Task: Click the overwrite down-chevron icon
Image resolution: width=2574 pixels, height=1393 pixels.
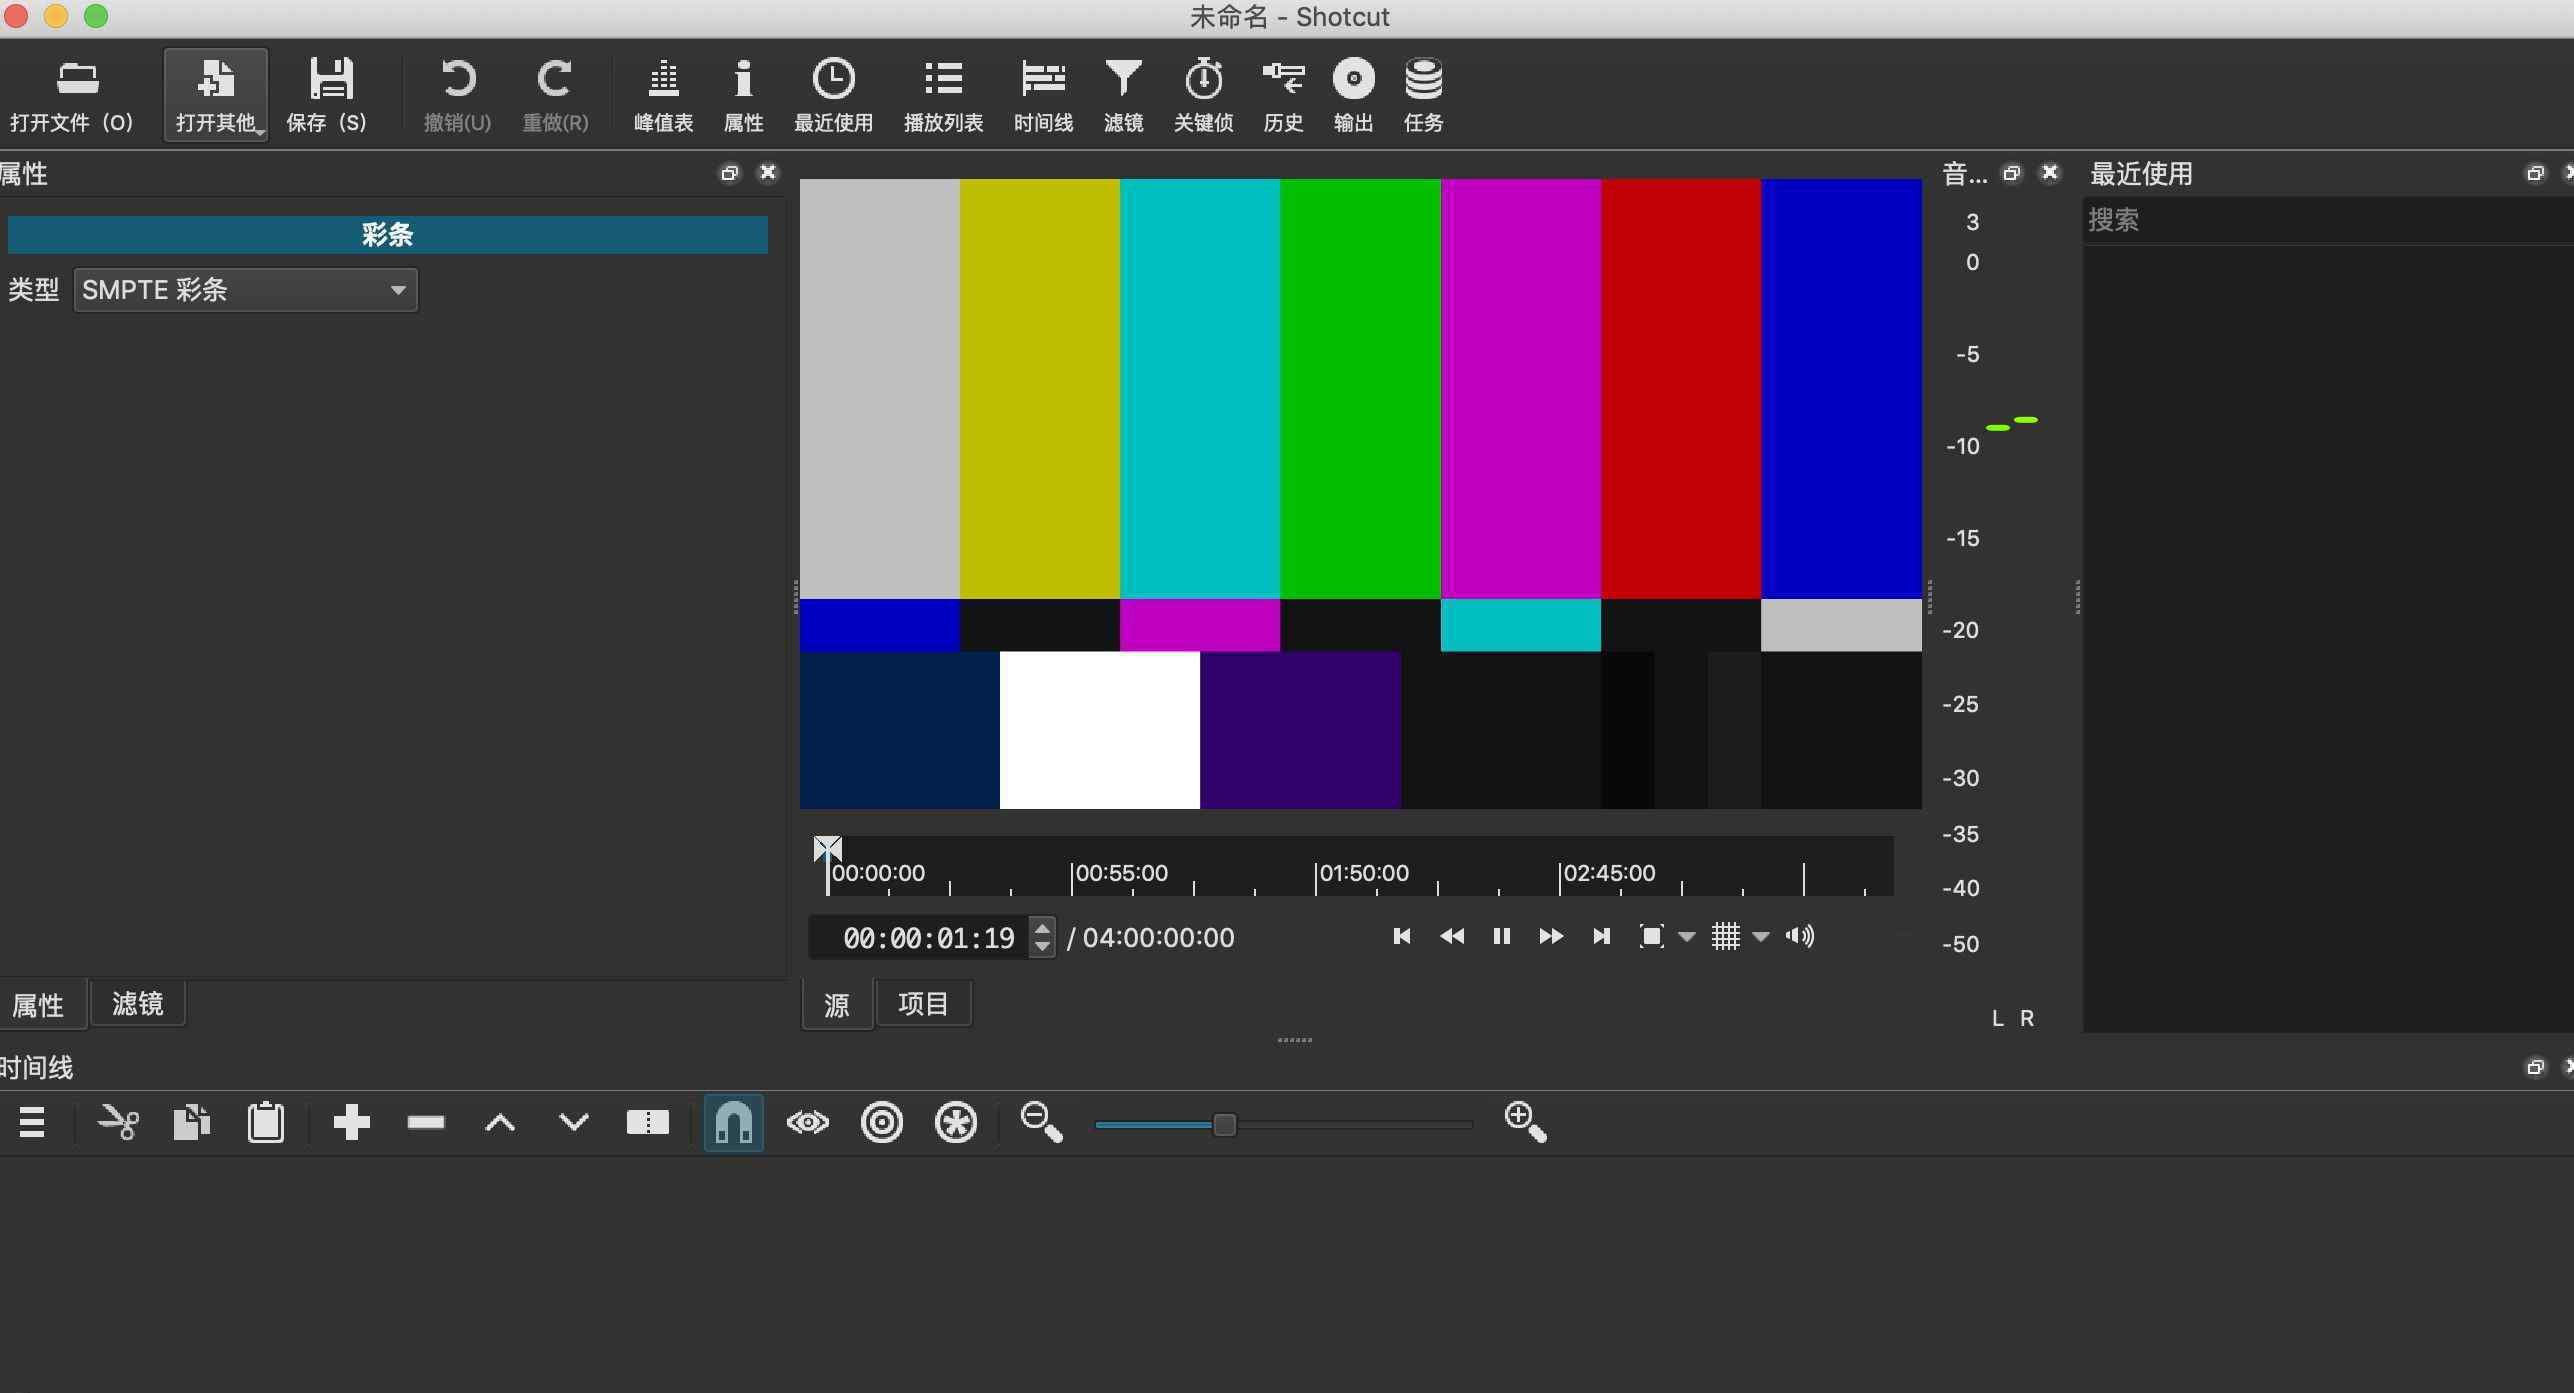Action: 574,1123
